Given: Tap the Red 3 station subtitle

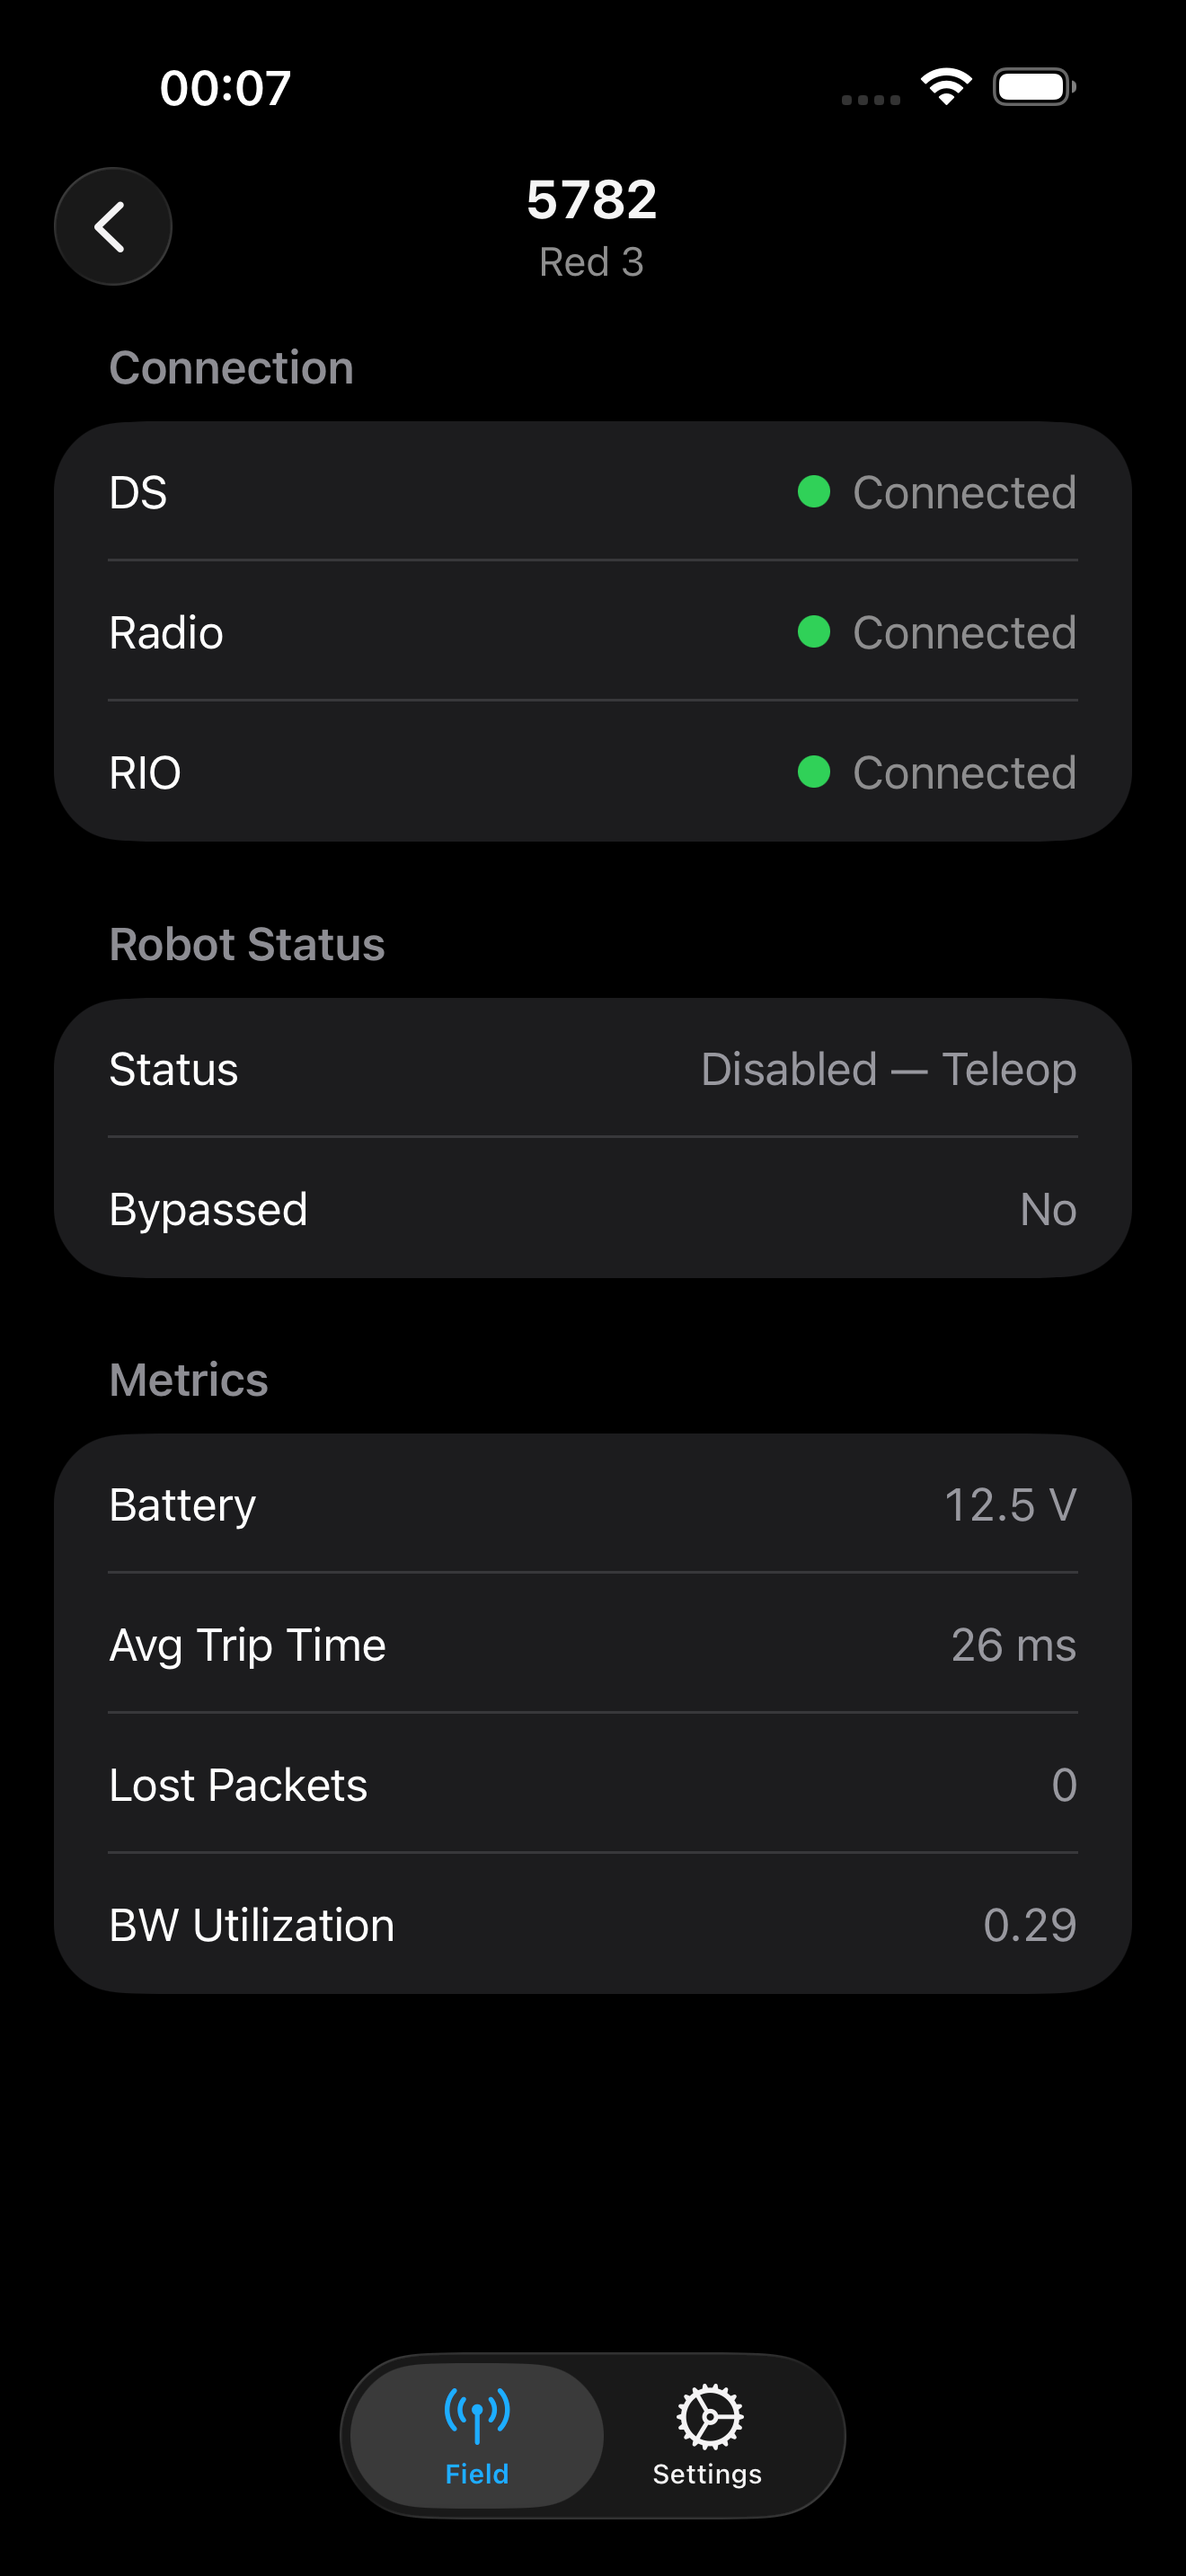Looking at the screenshot, I should pos(592,262).
